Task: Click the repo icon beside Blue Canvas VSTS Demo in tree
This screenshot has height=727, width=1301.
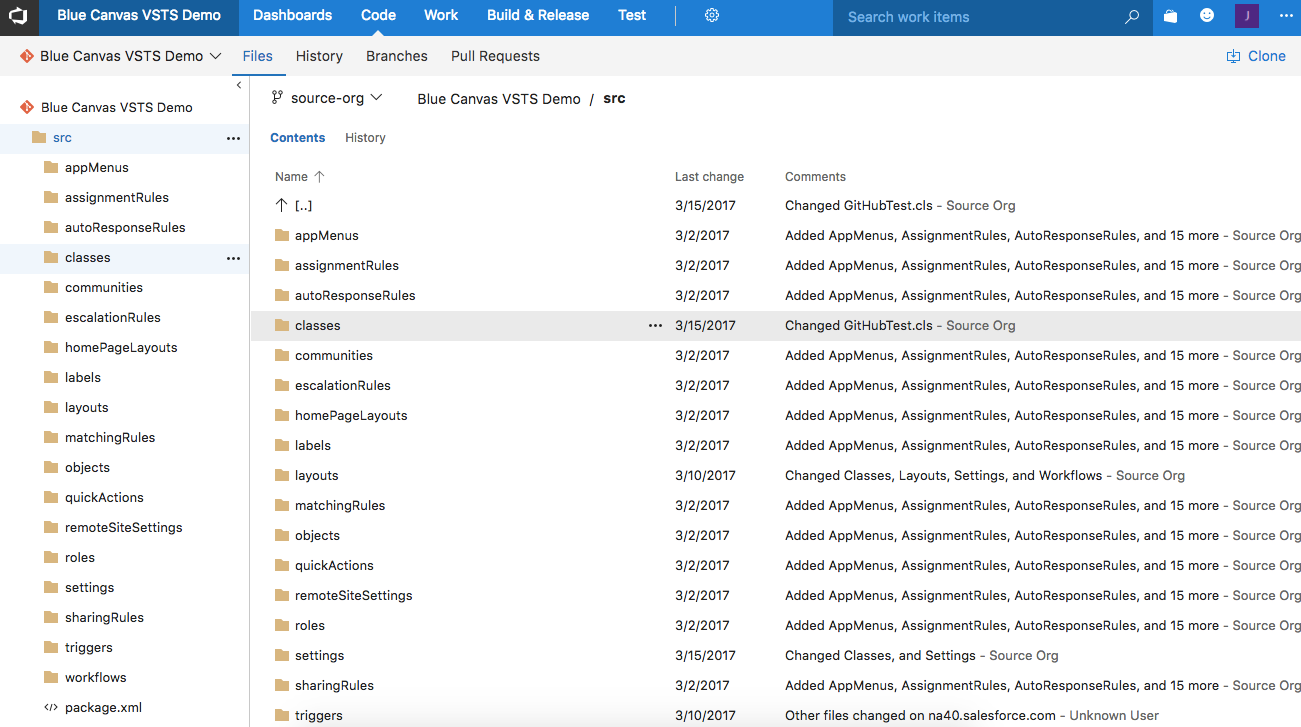Action: pyautogui.click(x=27, y=107)
